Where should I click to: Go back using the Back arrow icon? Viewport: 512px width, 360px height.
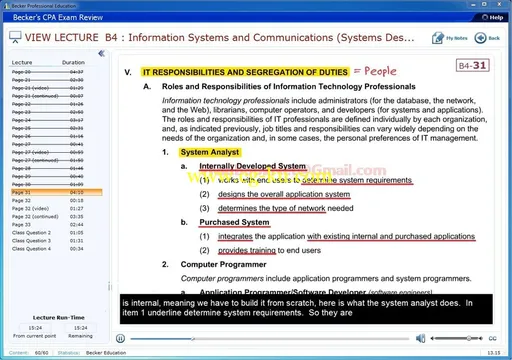point(480,38)
